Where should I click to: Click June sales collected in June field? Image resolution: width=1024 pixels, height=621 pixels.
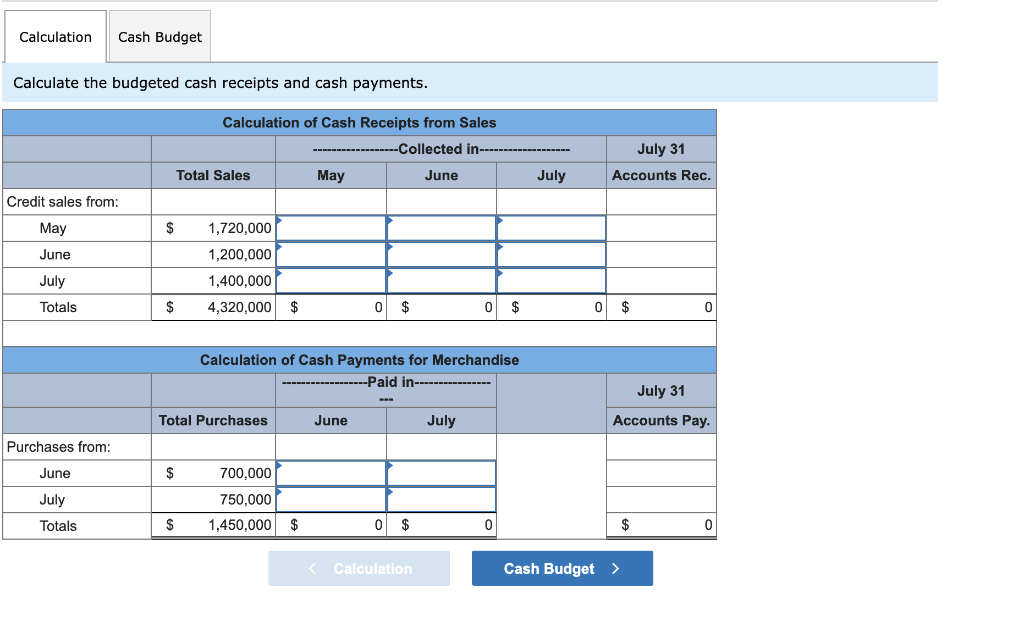pyautogui.click(x=441, y=255)
